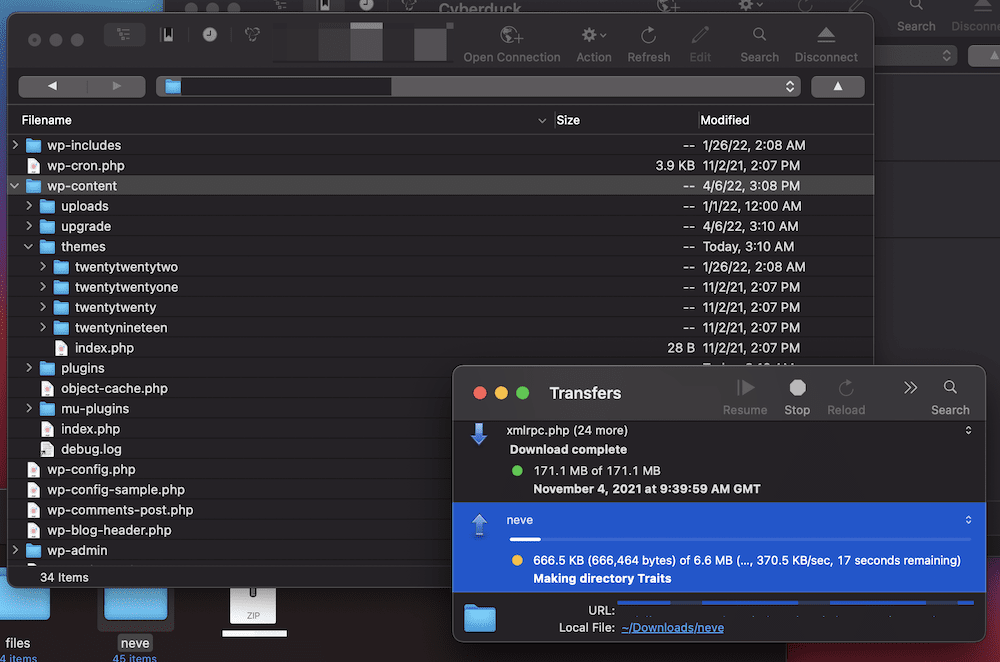Viewport: 1000px width, 662px height.
Task: Open Search in the Transfers window
Action: [948, 394]
